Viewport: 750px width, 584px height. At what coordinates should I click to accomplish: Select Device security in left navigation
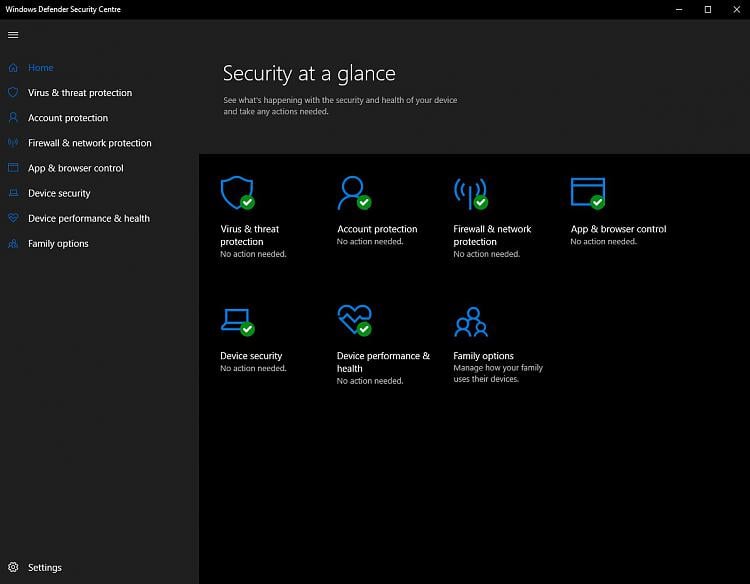[59, 193]
